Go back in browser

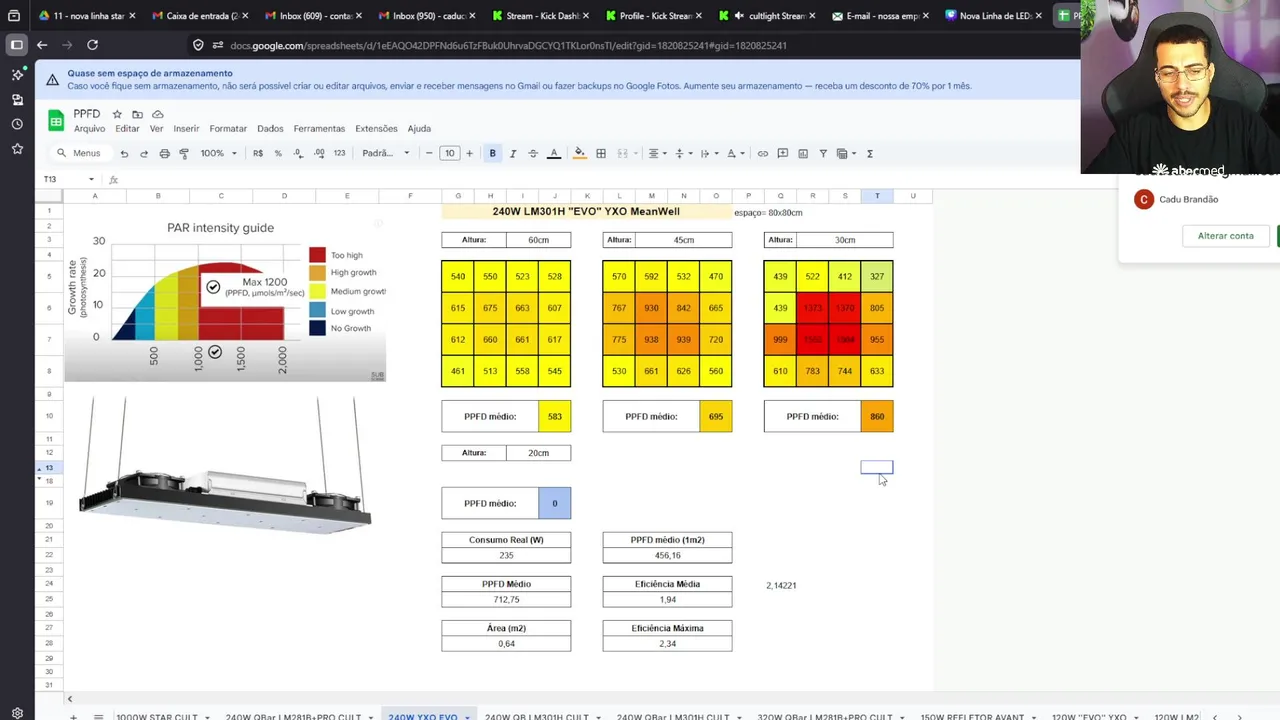pyautogui.click(x=42, y=45)
